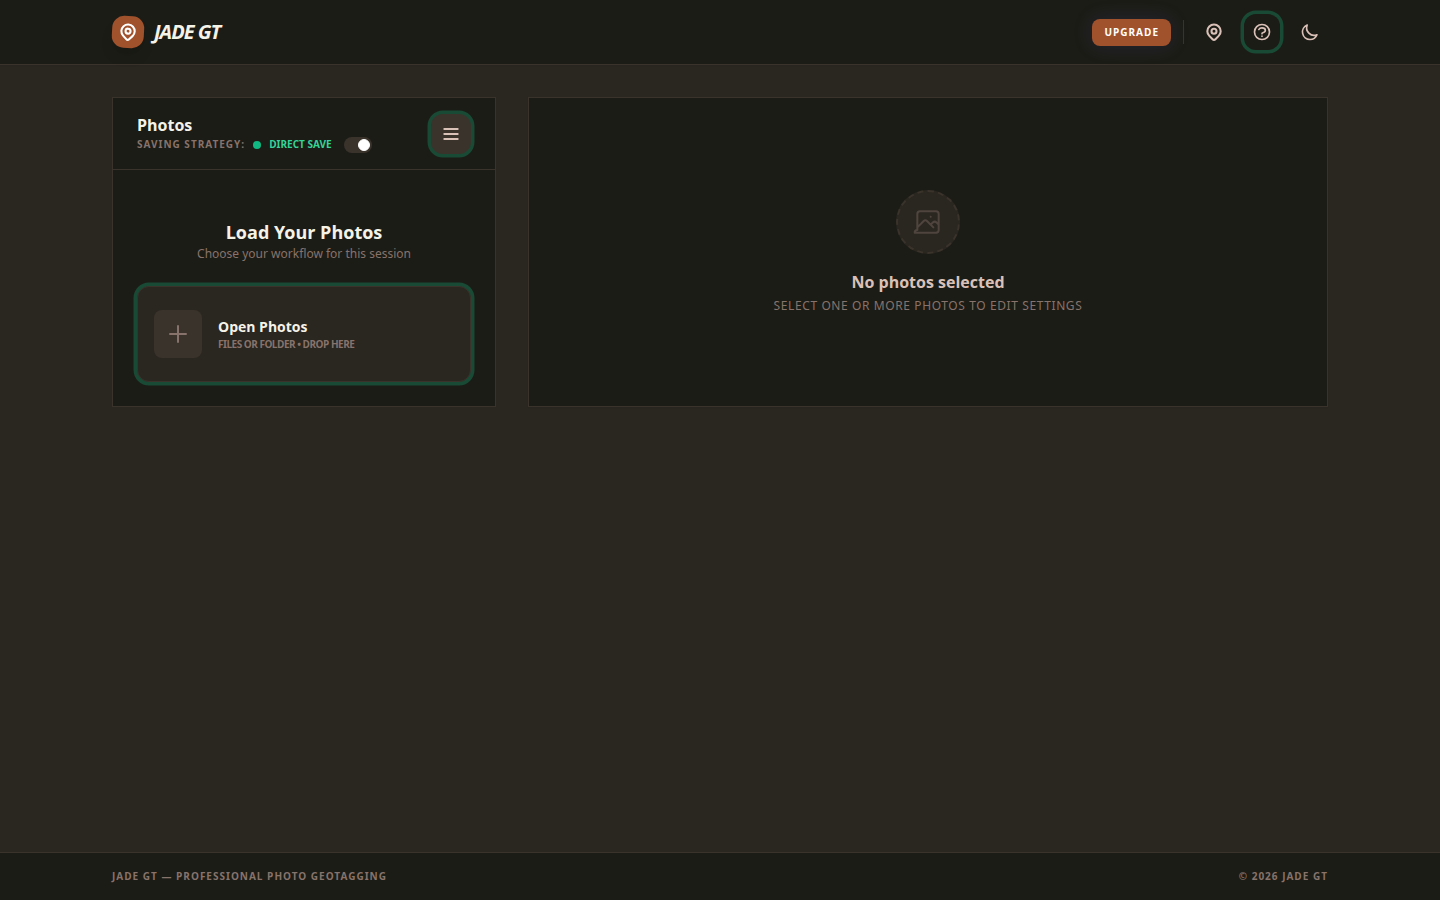Click the DIRECT SAVE label text
This screenshot has width=1440, height=900.
tap(300, 145)
